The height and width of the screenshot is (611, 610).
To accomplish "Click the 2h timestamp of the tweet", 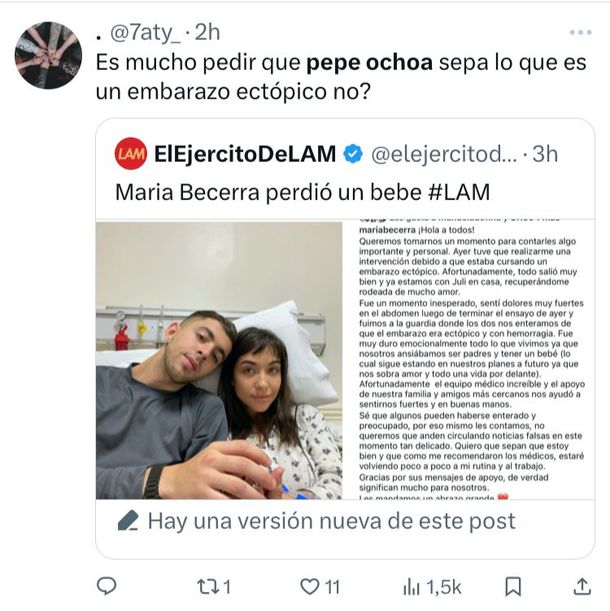I will (208, 32).
